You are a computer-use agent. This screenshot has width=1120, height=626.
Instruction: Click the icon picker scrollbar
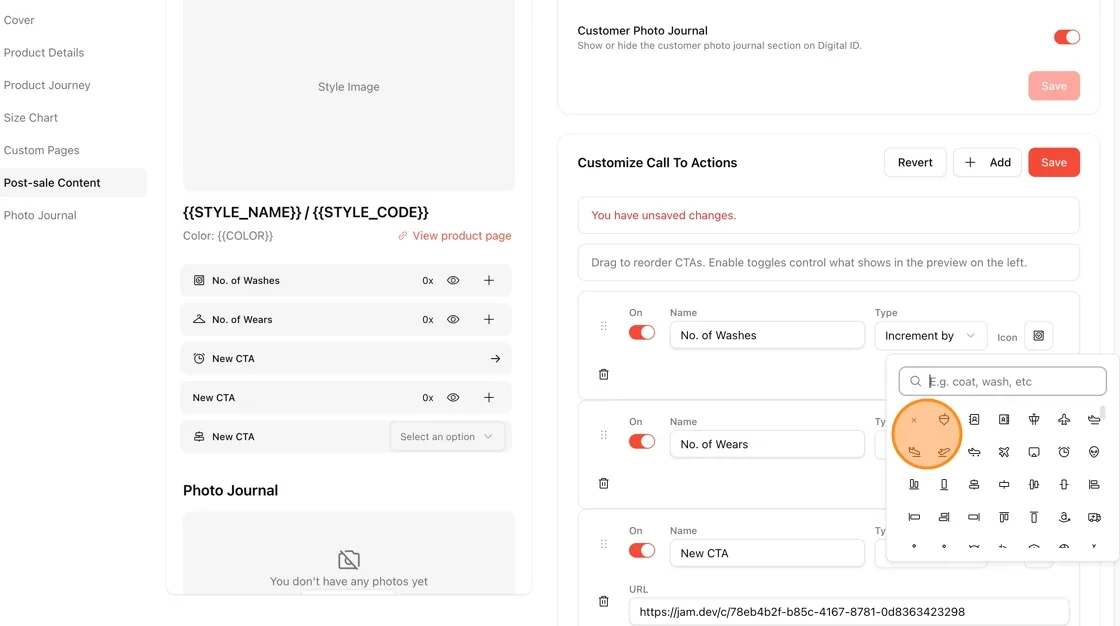(x=1103, y=414)
